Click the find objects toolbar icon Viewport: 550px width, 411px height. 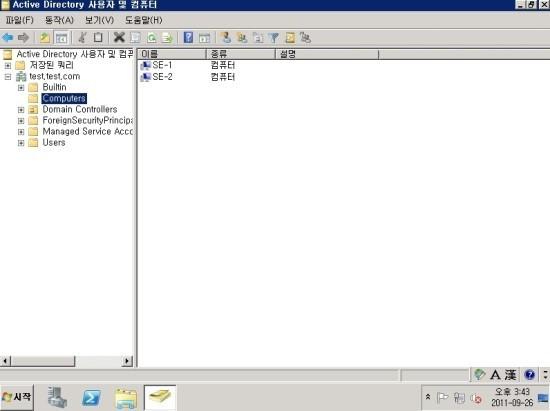coord(290,38)
